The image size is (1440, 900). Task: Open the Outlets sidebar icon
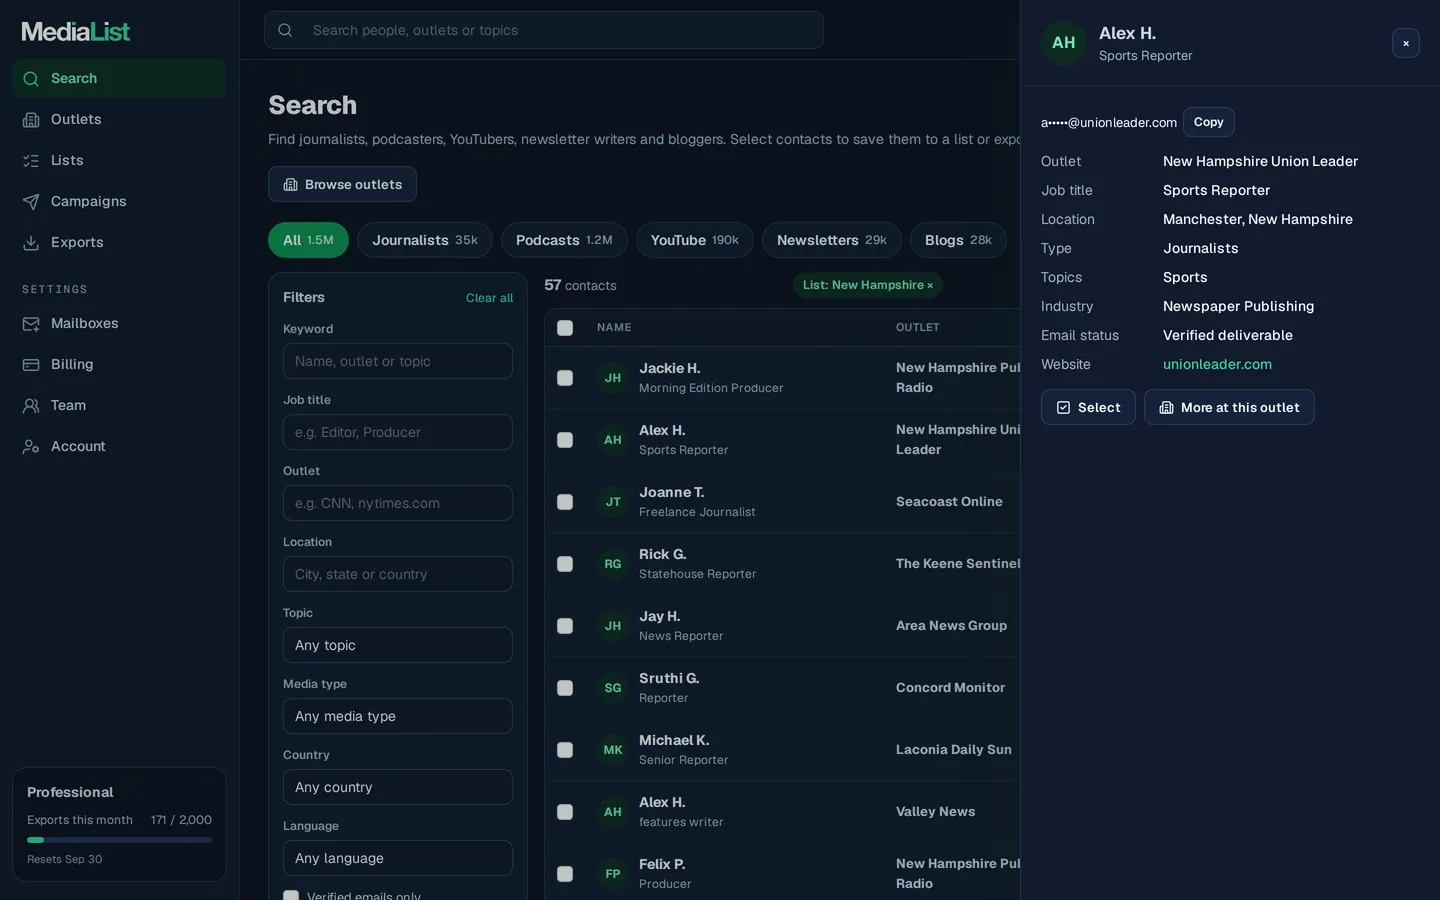coord(31,120)
